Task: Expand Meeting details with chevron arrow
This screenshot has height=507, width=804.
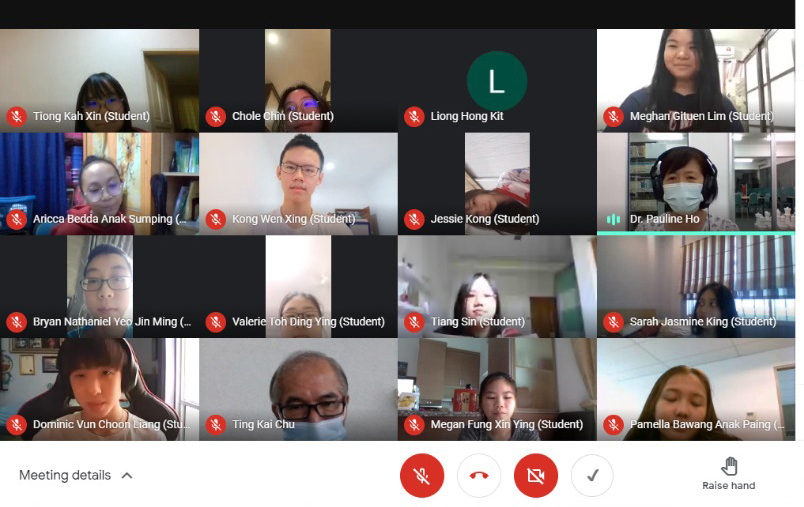Action: pyautogui.click(x=127, y=476)
